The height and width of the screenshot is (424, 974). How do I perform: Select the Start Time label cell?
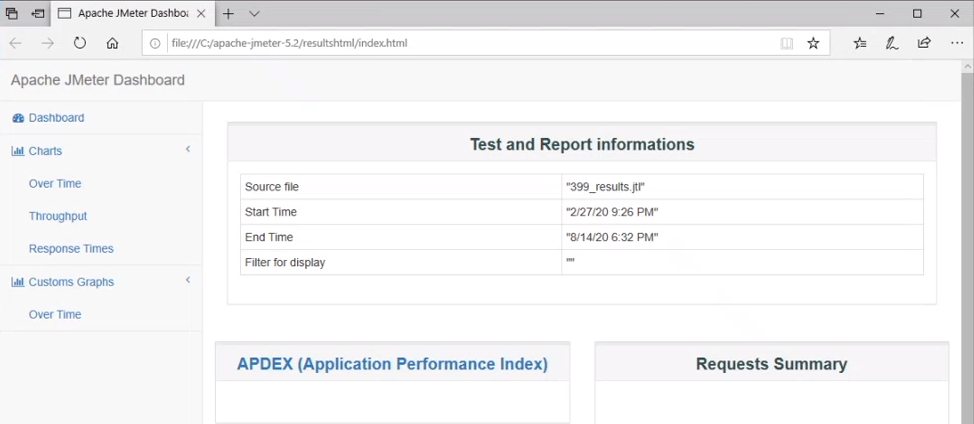click(401, 212)
